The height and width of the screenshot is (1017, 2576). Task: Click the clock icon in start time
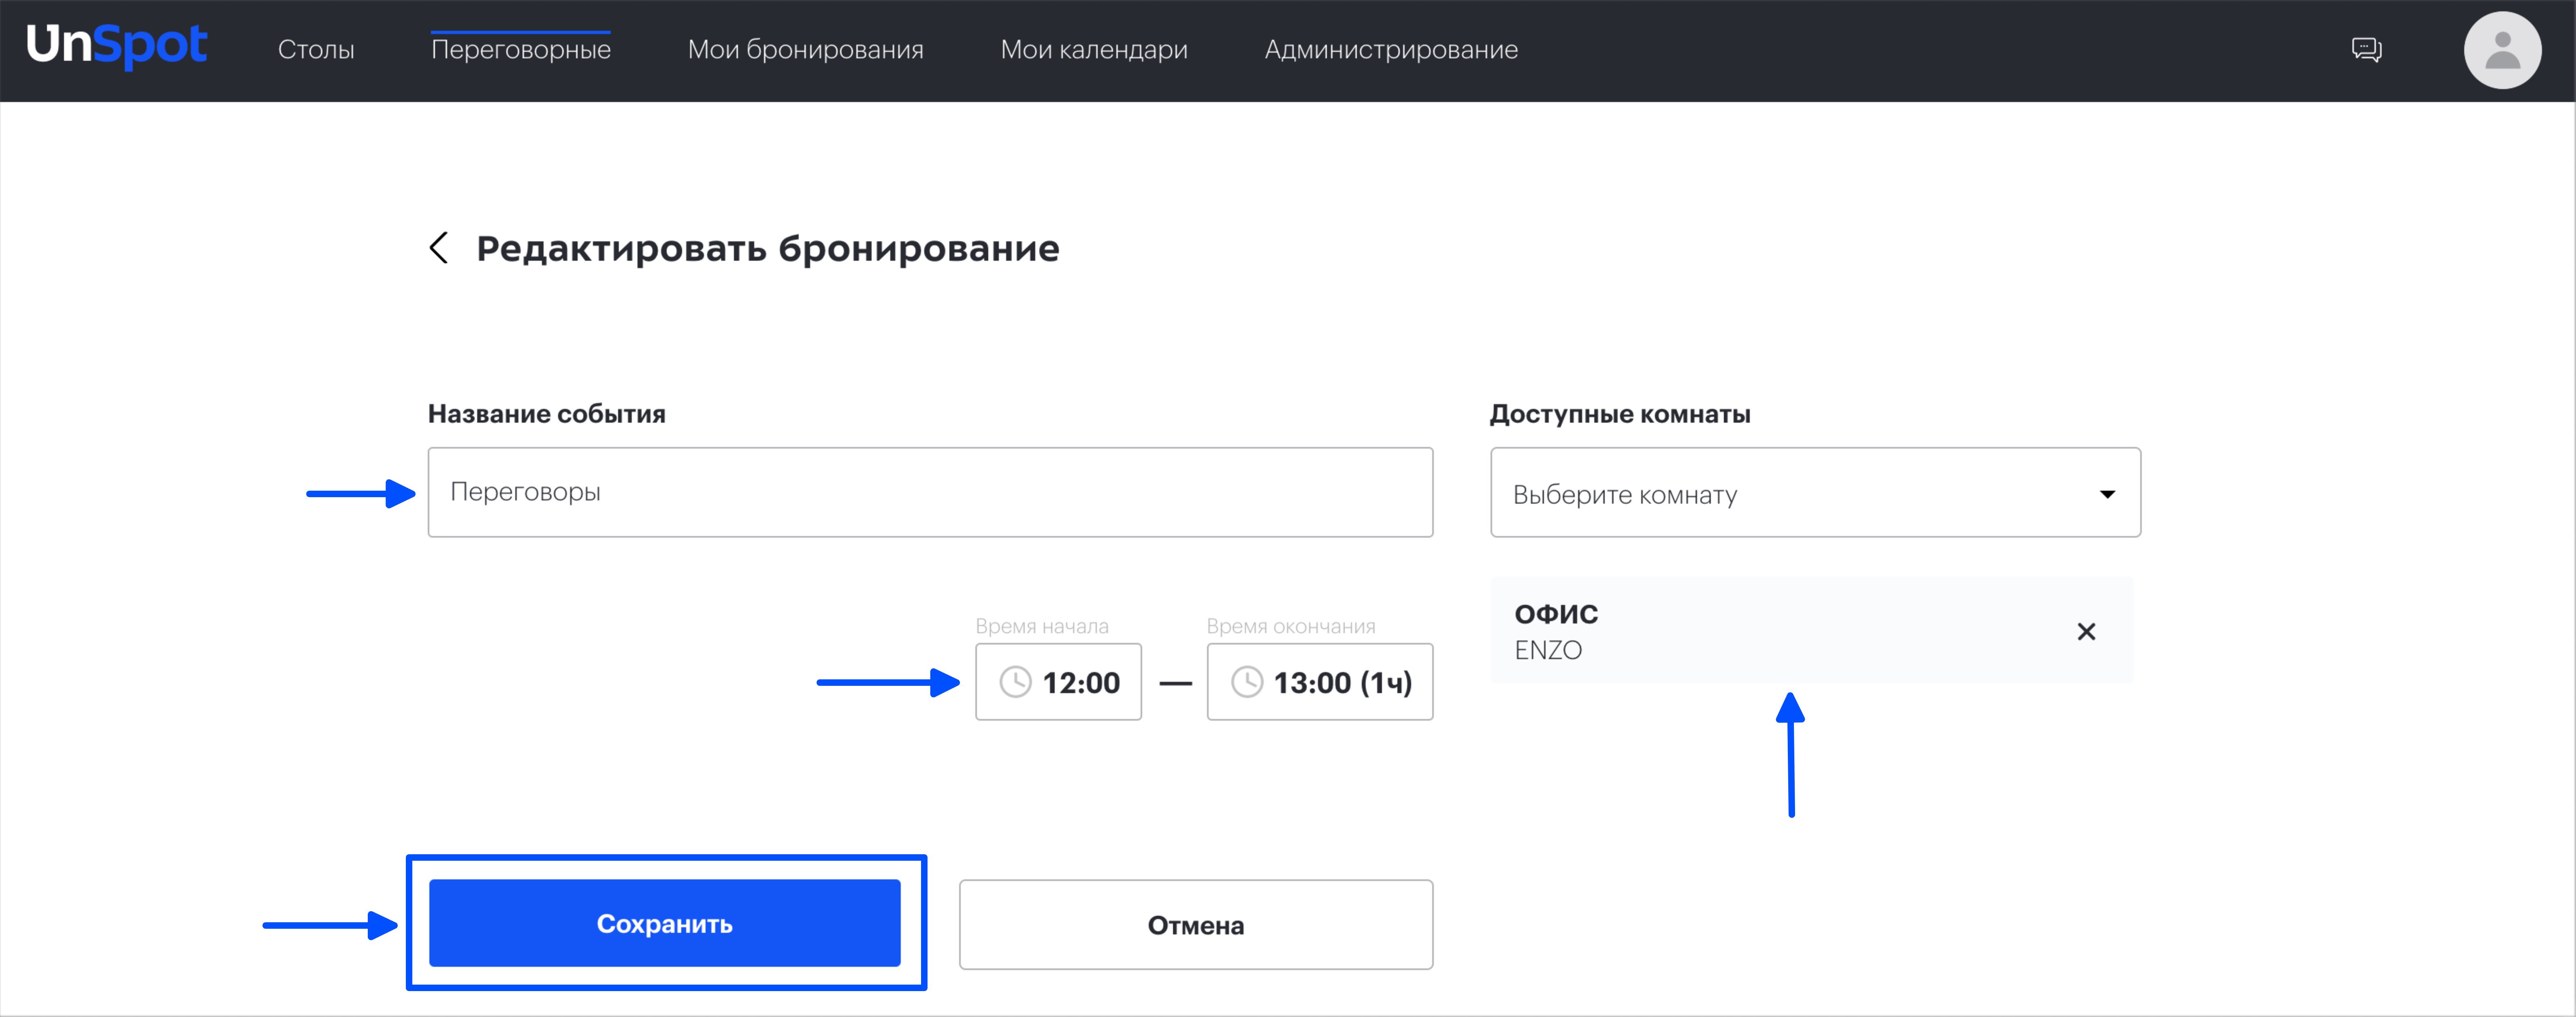(1015, 682)
